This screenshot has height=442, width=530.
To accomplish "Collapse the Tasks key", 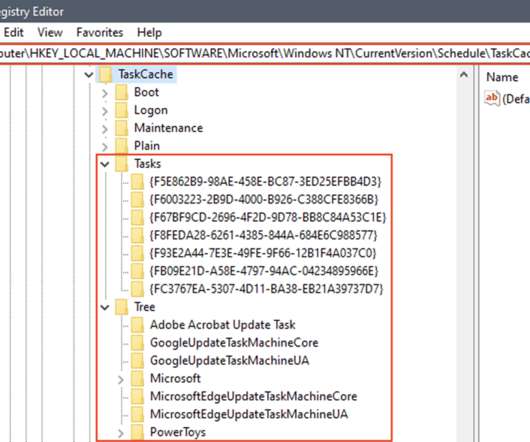I will [105, 164].
